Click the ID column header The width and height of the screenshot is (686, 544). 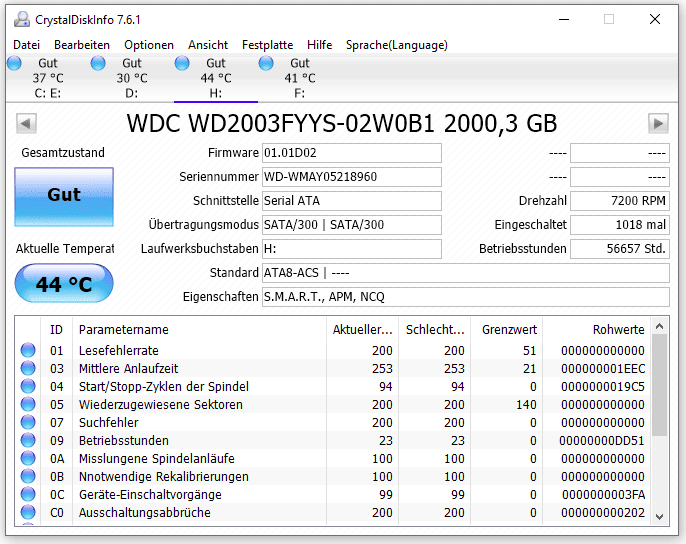(56, 330)
